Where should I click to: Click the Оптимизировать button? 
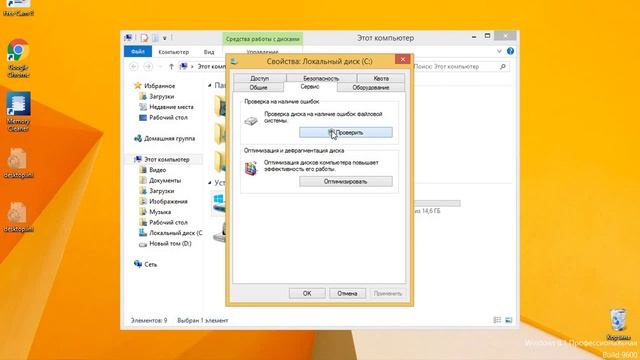346,181
